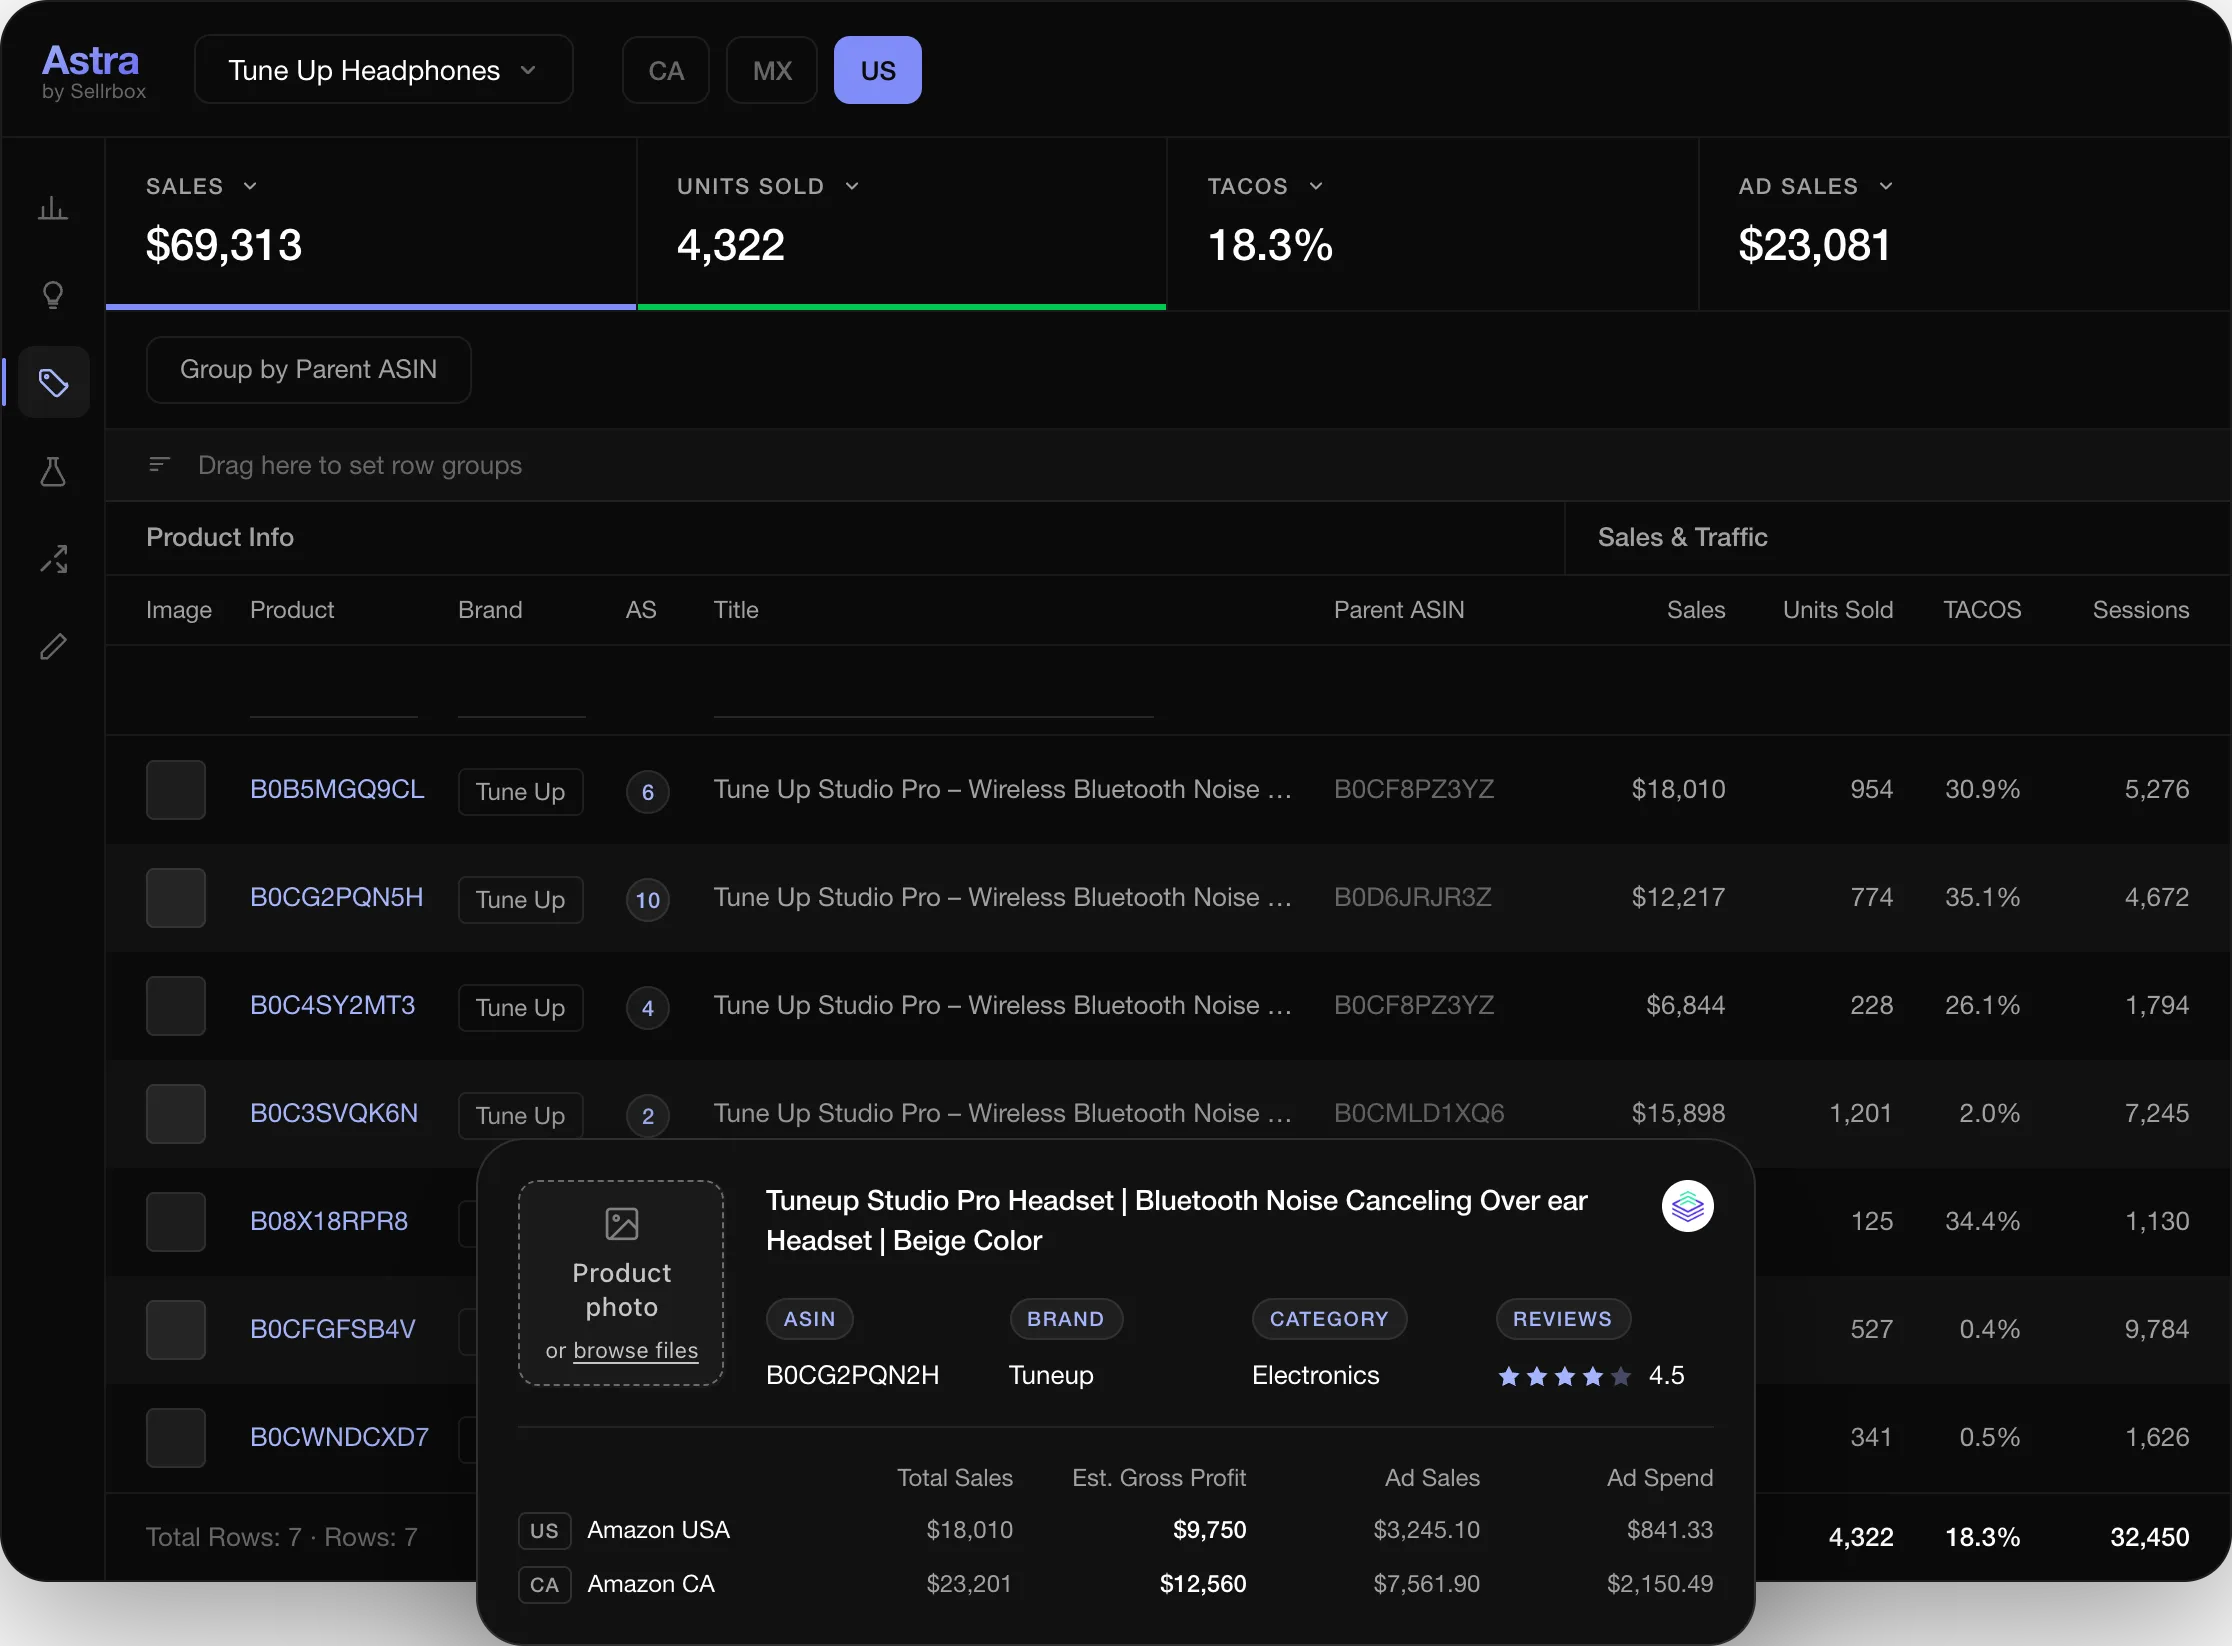Viewport: 2232px width, 1646px height.
Task: Click parent ASIN B0CMLD1XQ6
Action: pos(1419,1113)
